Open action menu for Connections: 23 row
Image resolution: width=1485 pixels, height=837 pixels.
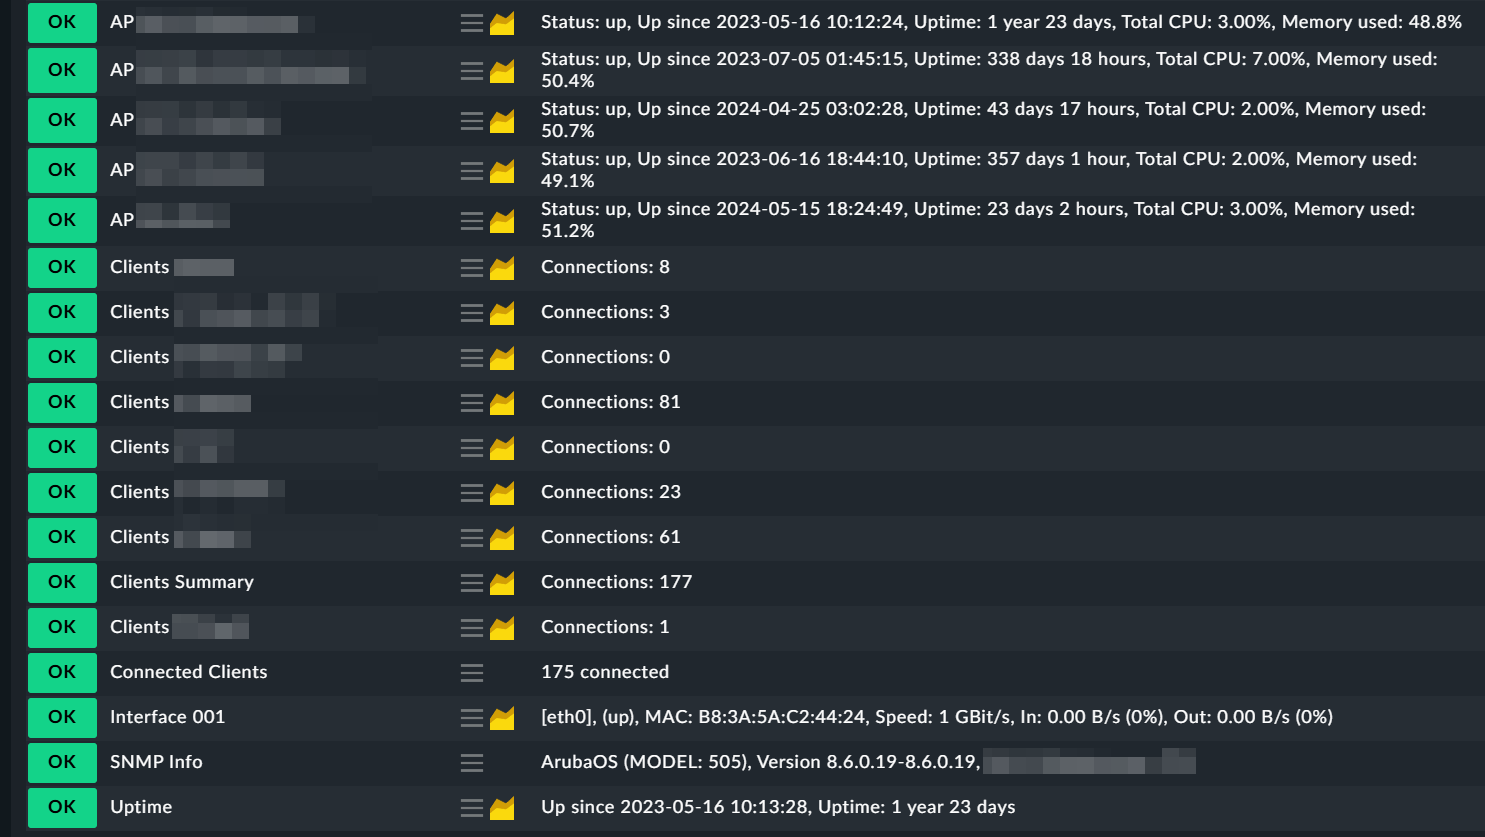click(472, 493)
